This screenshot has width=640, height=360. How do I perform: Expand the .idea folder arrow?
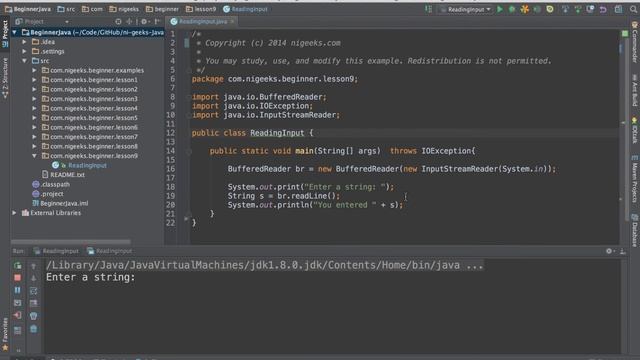pos(24,42)
